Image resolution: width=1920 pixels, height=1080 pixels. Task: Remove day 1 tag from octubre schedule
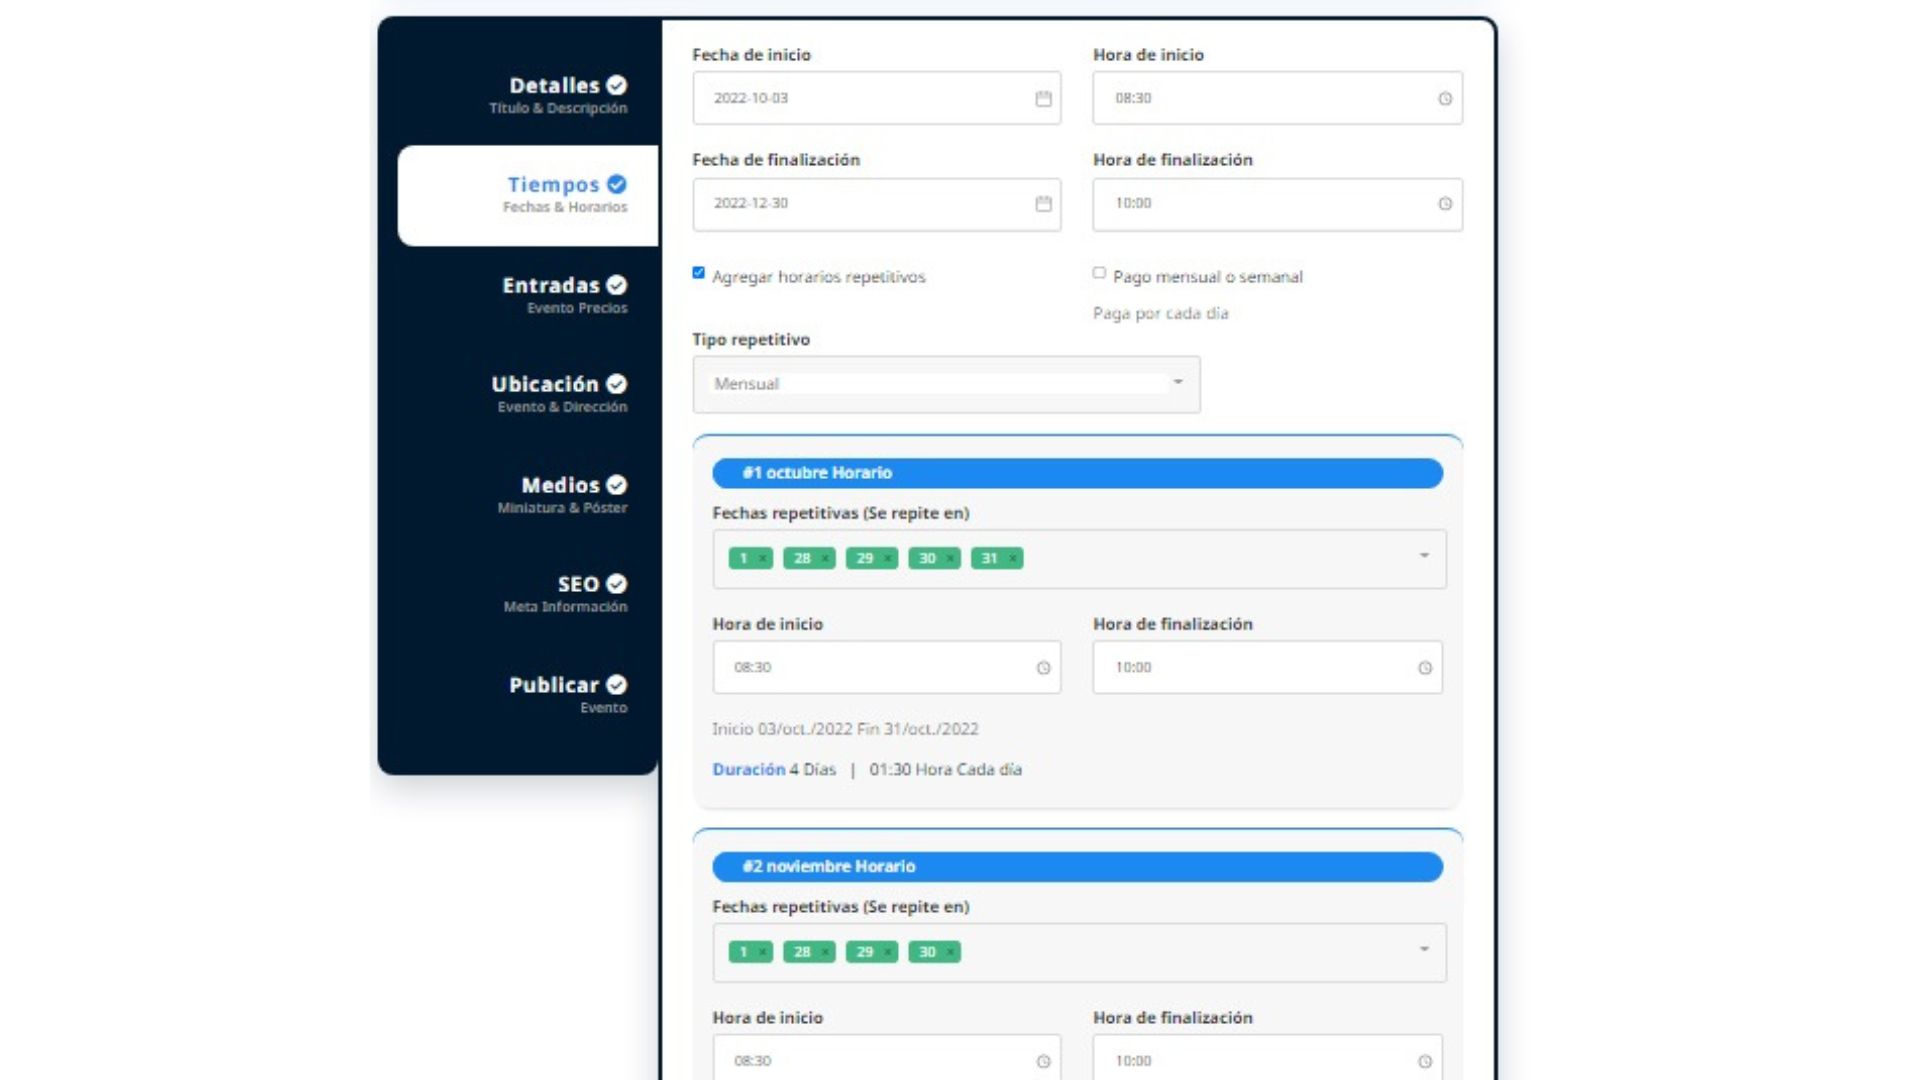[x=762, y=559]
